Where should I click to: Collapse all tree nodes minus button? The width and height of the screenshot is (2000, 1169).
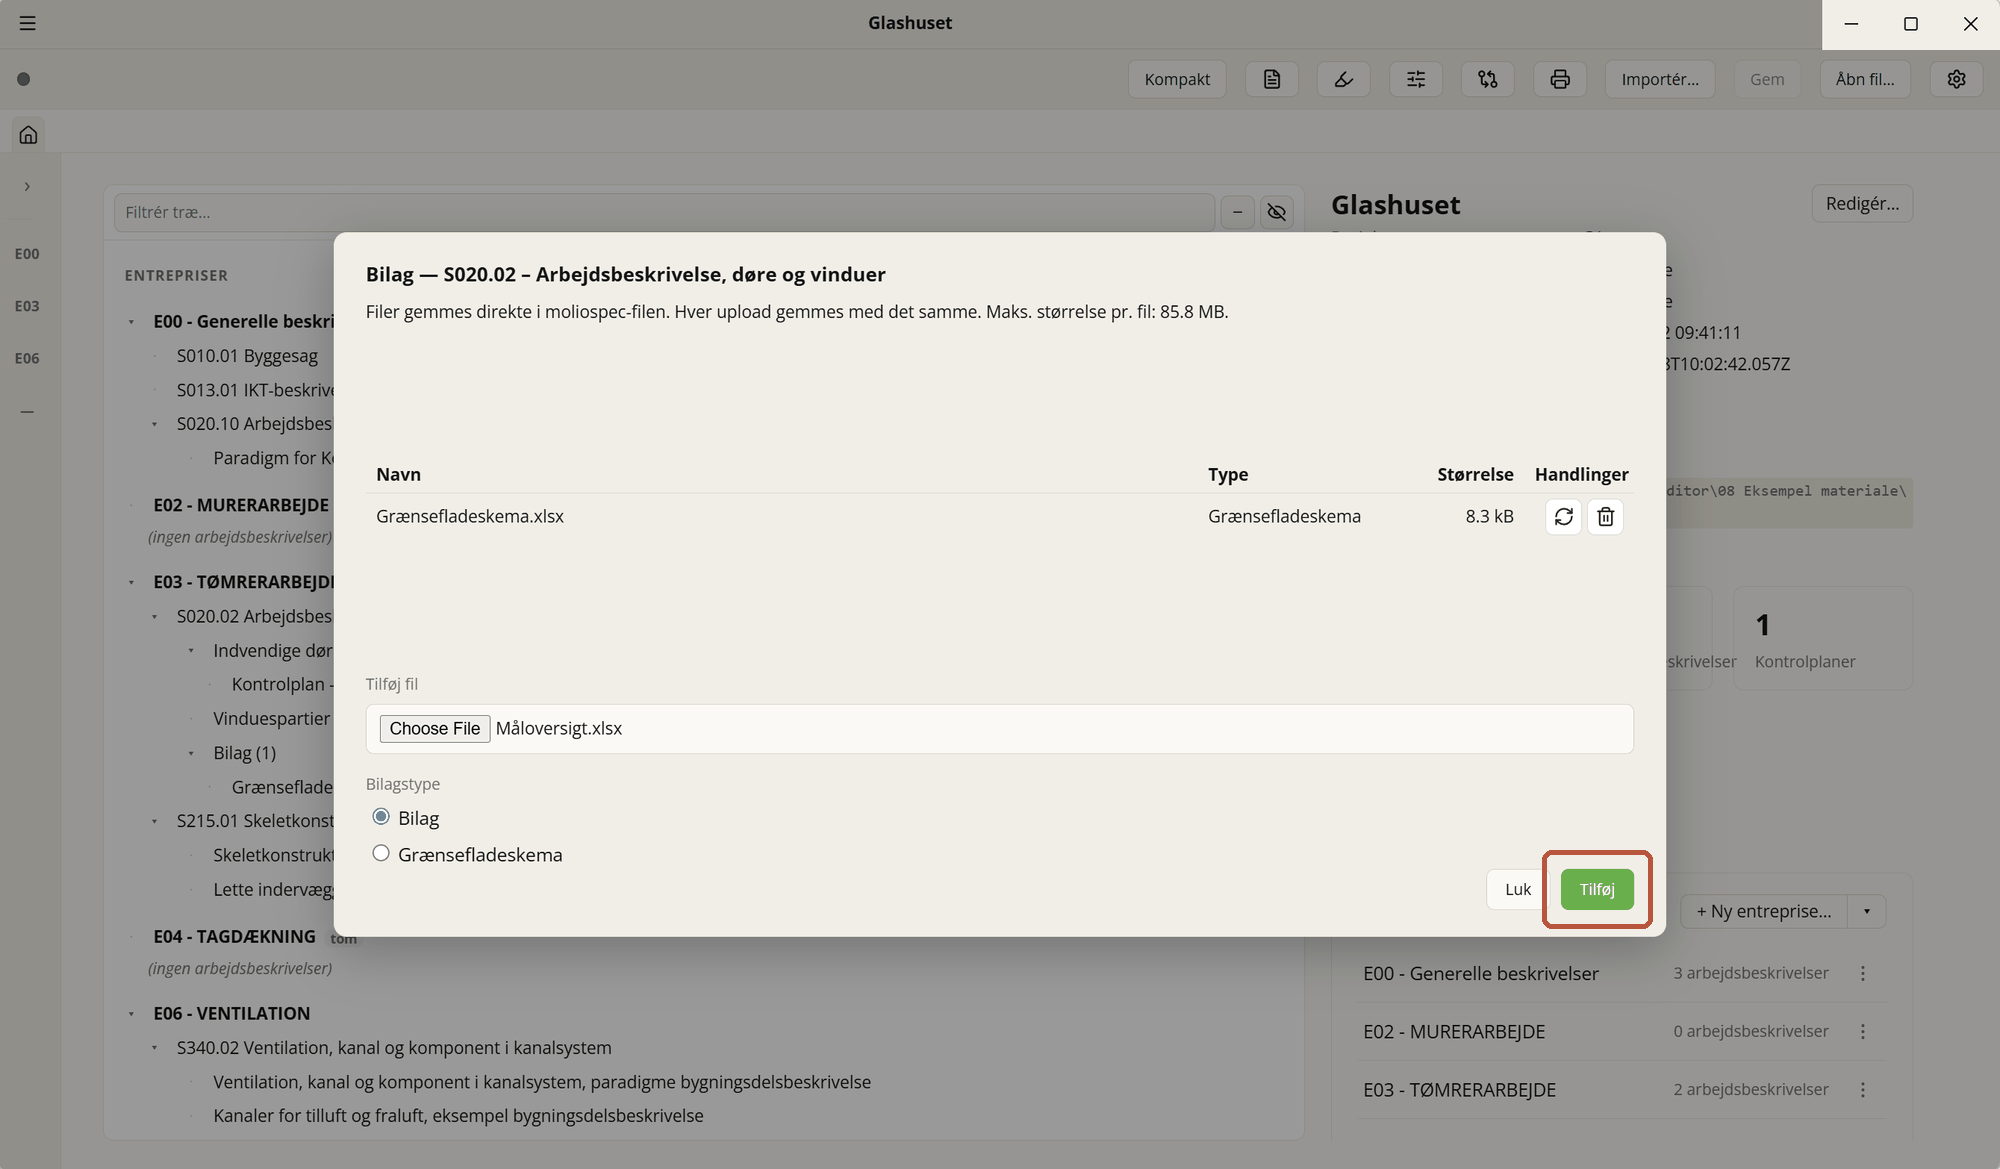point(1238,212)
